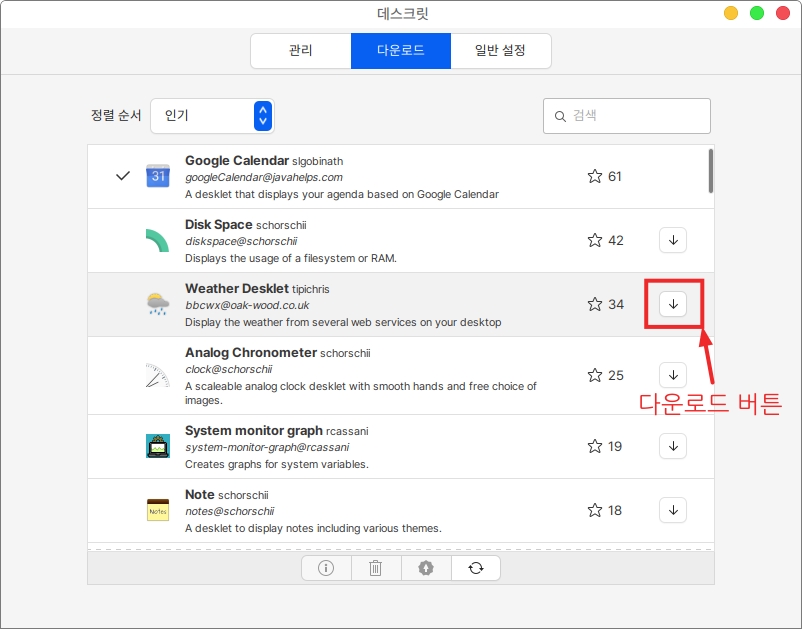Image resolution: width=802 pixels, height=629 pixels.
Task: Download the Disk Space desklet
Action: pyautogui.click(x=673, y=240)
